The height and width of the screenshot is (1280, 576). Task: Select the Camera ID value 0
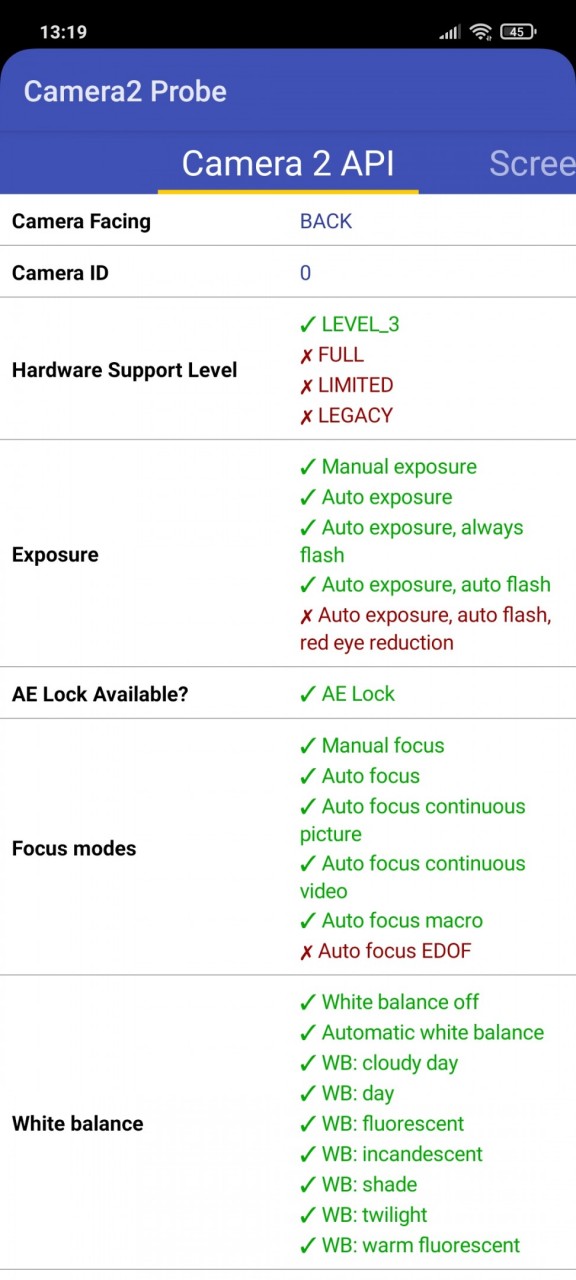click(x=305, y=273)
